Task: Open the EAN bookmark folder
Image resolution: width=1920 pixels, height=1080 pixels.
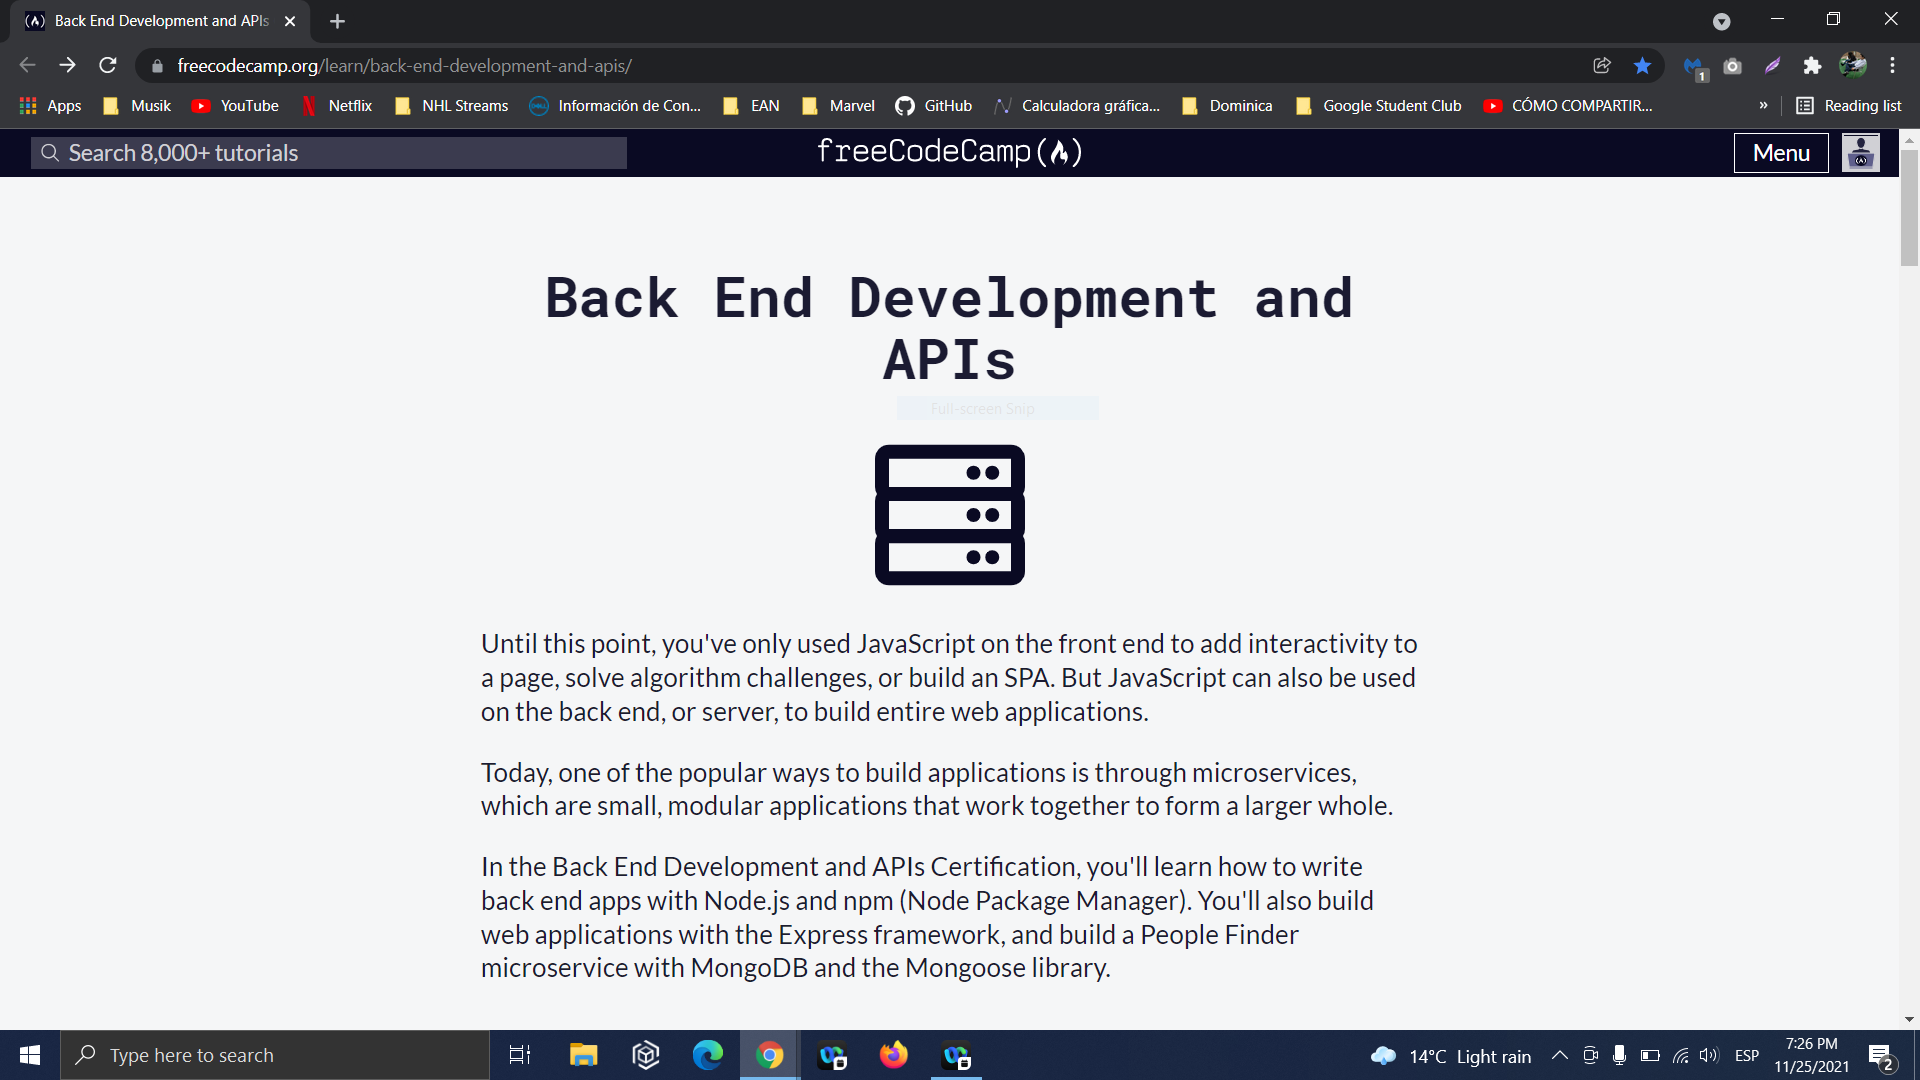Action: pyautogui.click(x=751, y=105)
